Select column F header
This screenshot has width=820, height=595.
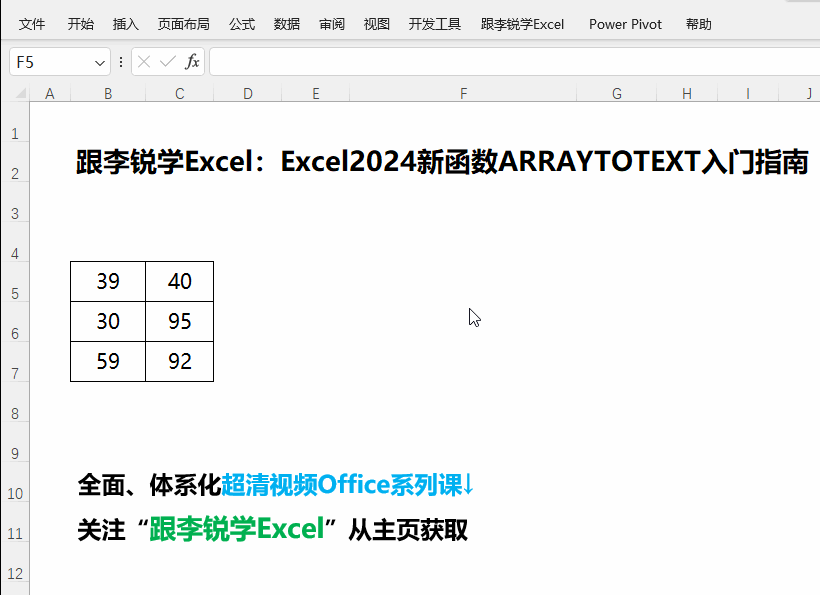[x=463, y=94]
